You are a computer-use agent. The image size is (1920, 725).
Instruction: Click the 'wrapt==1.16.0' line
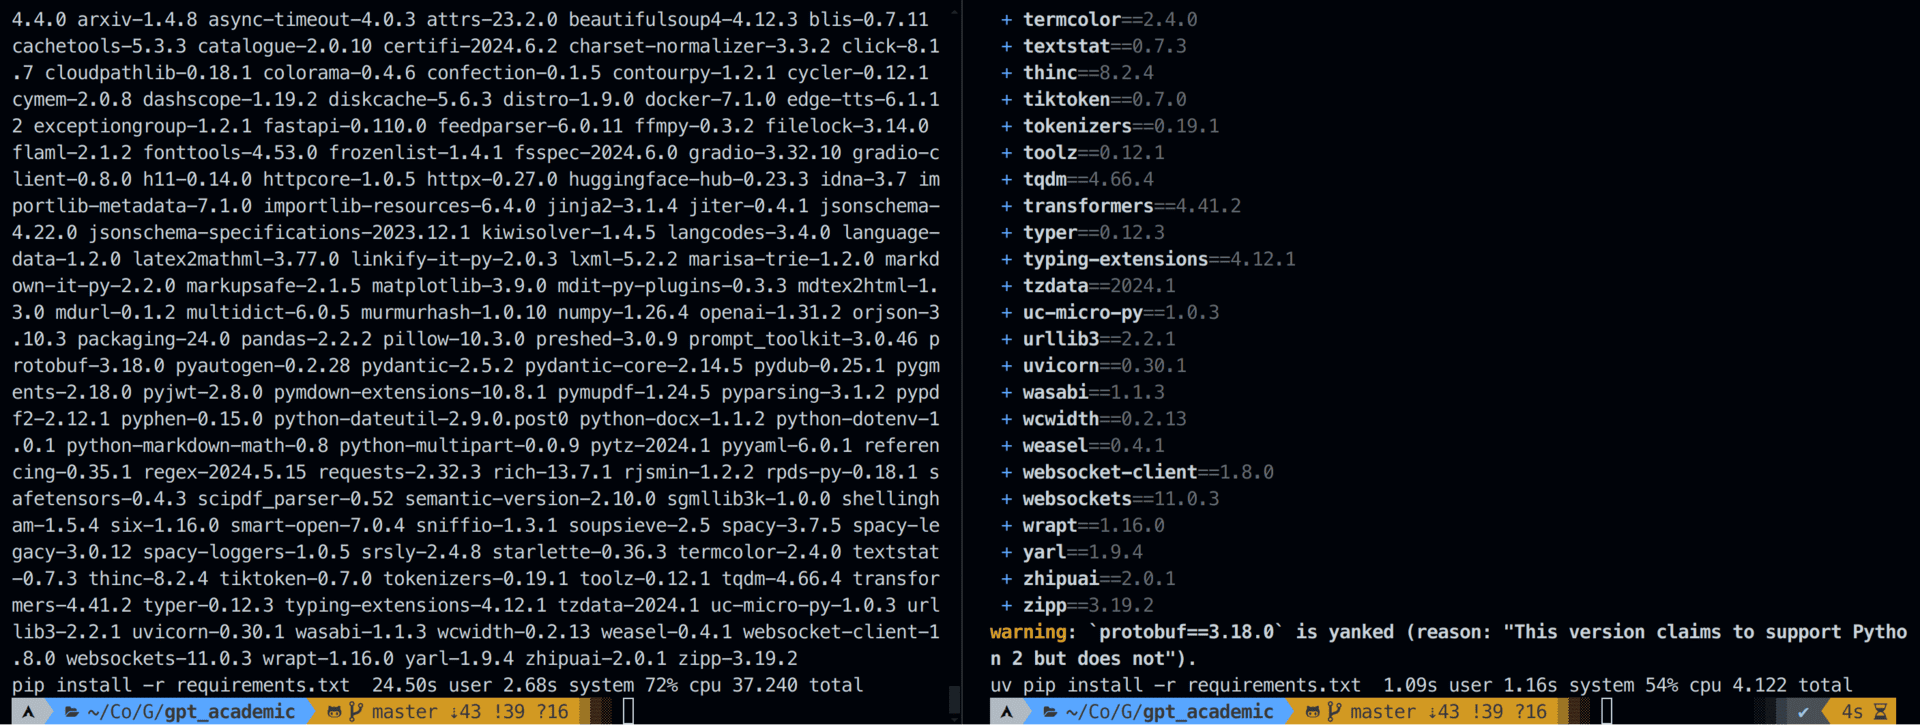click(1083, 525)
